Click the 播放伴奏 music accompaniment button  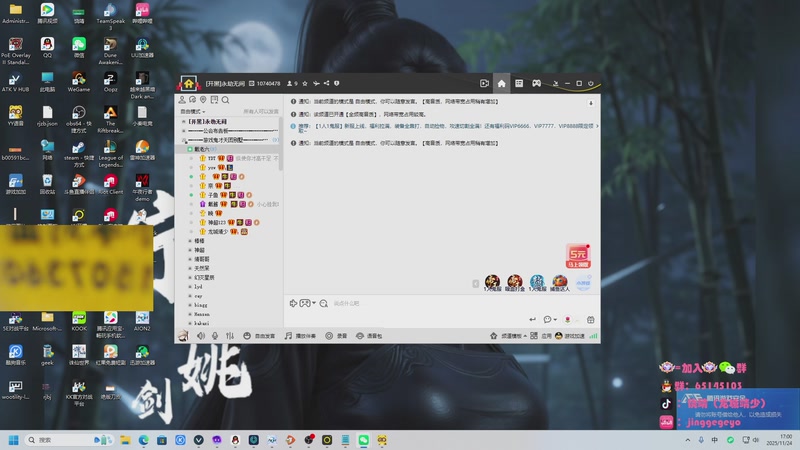pyautogui.click(x=300, y=336)
